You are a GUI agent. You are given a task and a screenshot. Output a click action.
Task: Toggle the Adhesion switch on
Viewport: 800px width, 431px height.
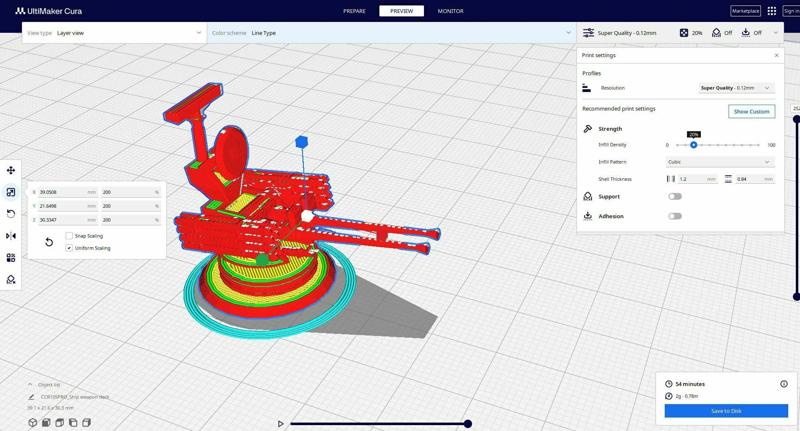[x=675, y=216]
